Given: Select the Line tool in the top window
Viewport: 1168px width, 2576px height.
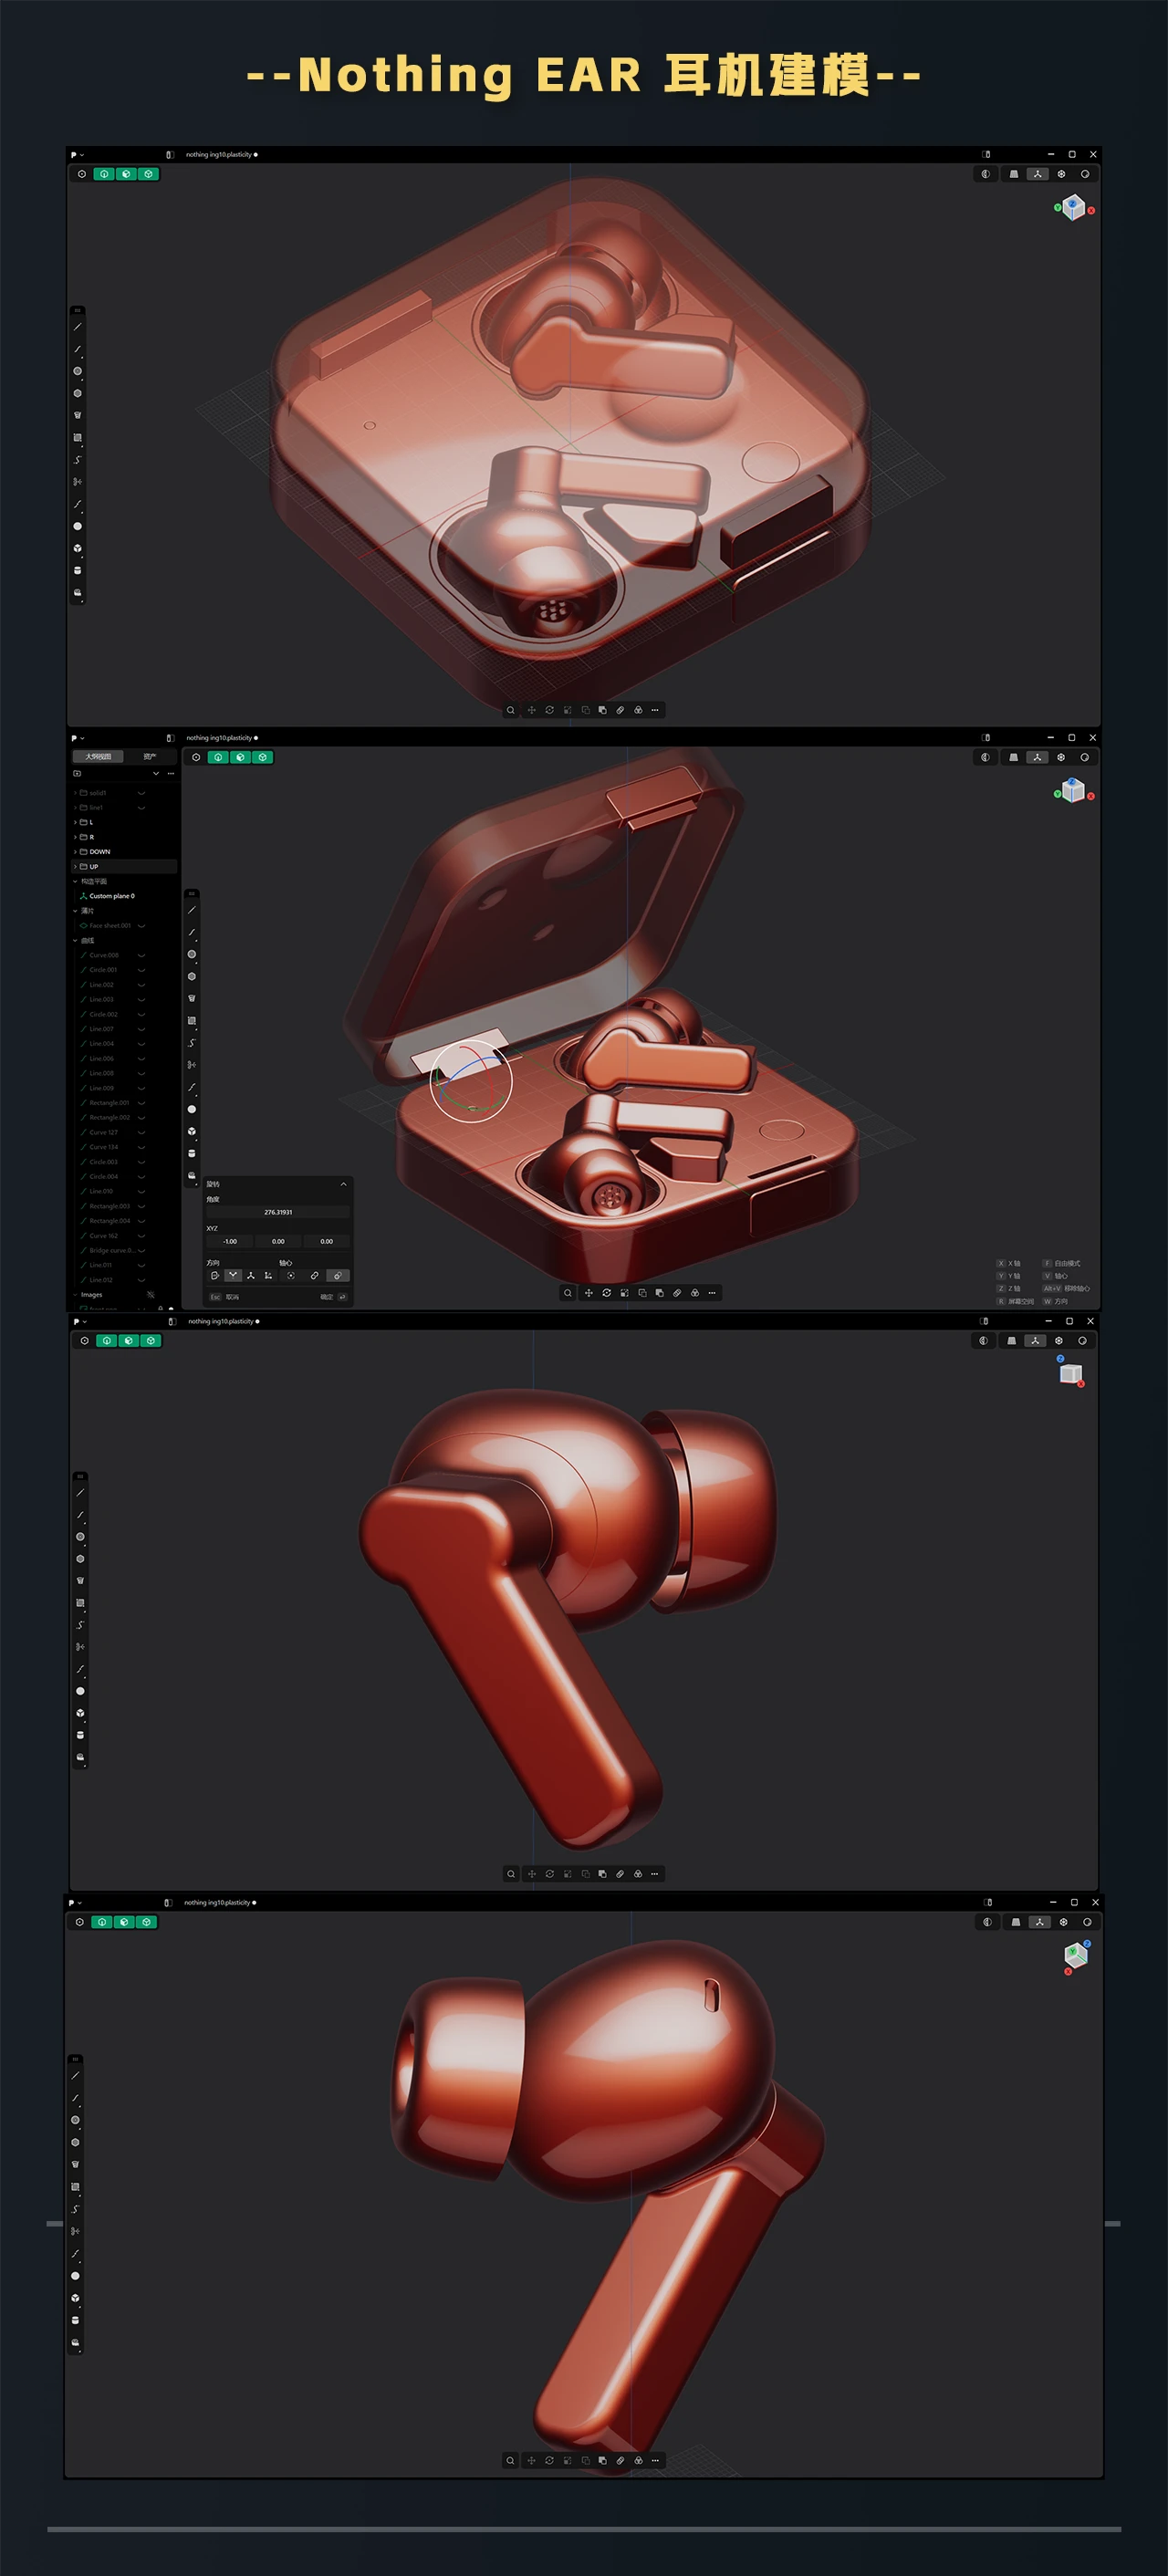Looking at the screenshot, I should click(x=78, y=327).
